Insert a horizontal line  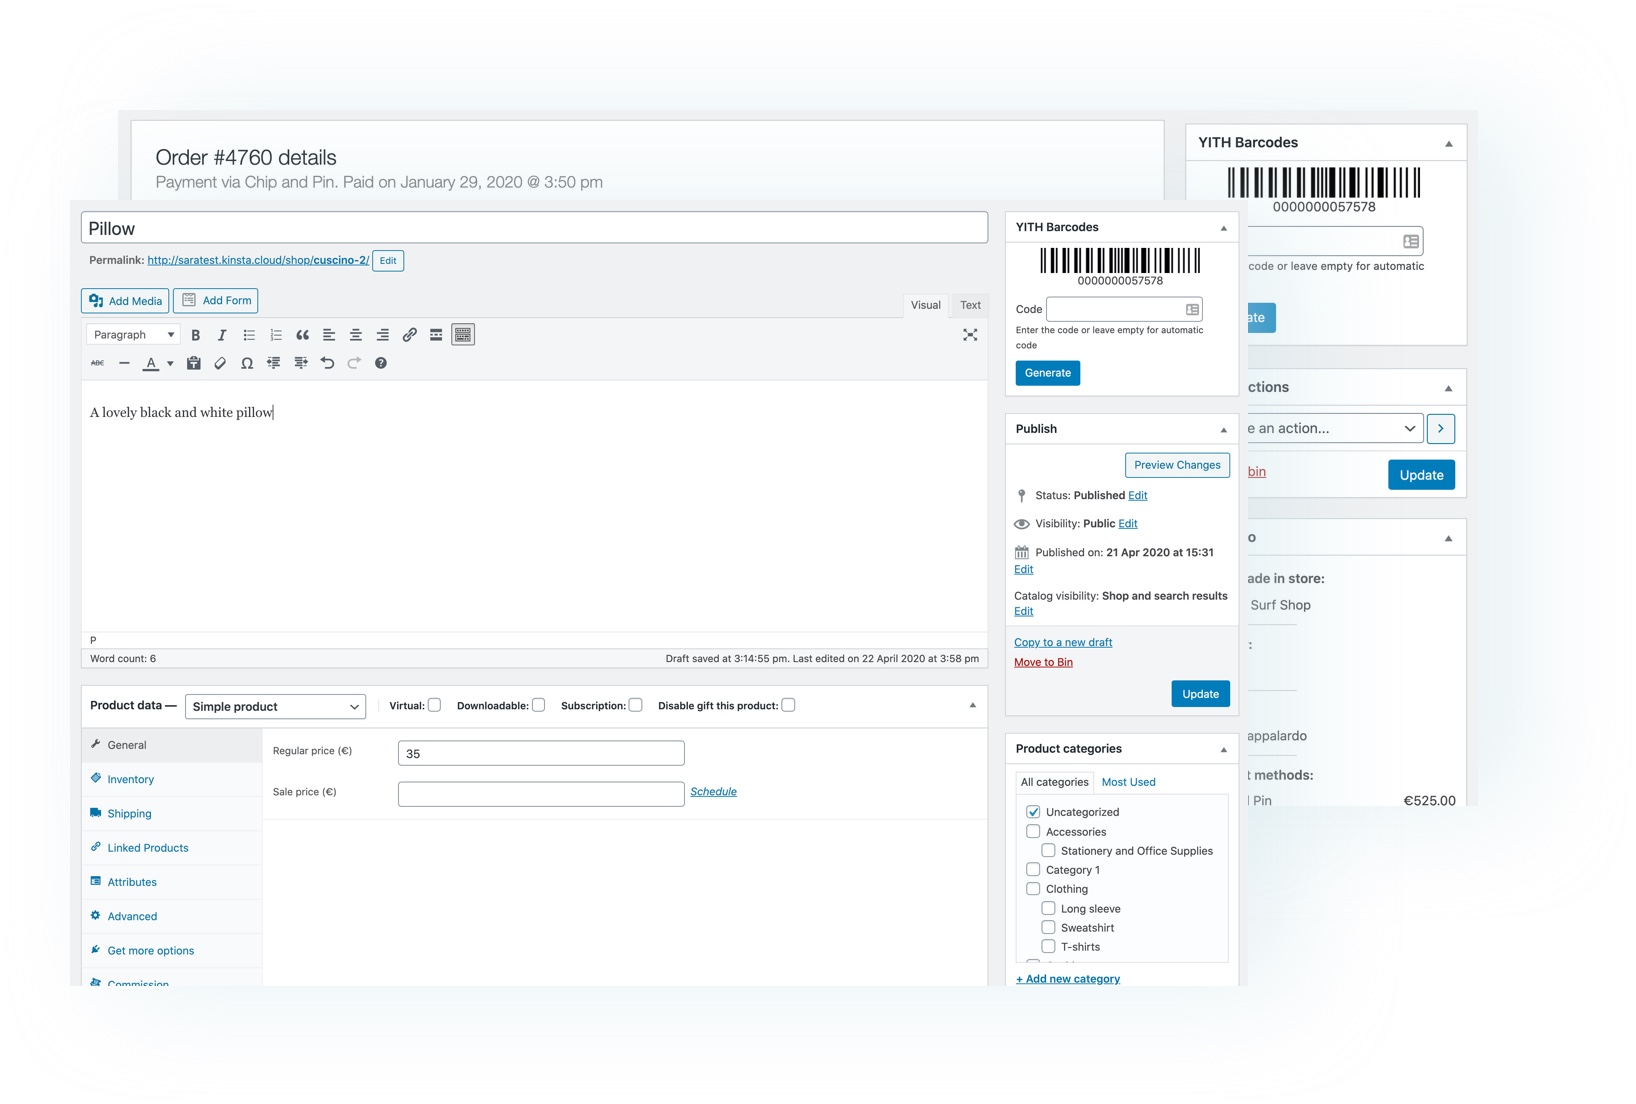click(x=124, y=363)
